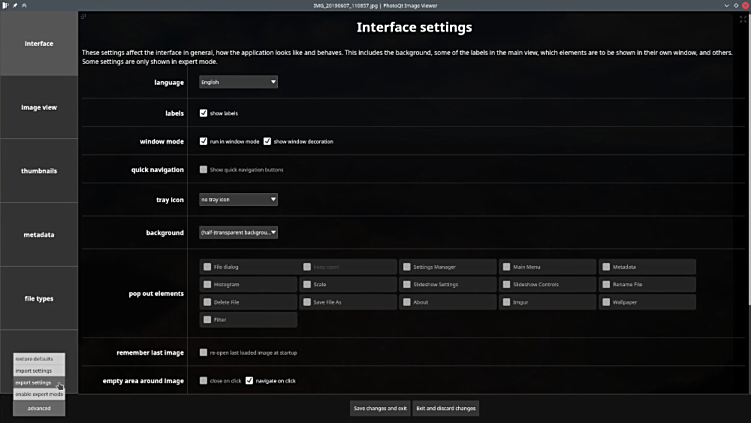Disable show window decoration
The width and height of the screenshot is (752, 423).
268,141
